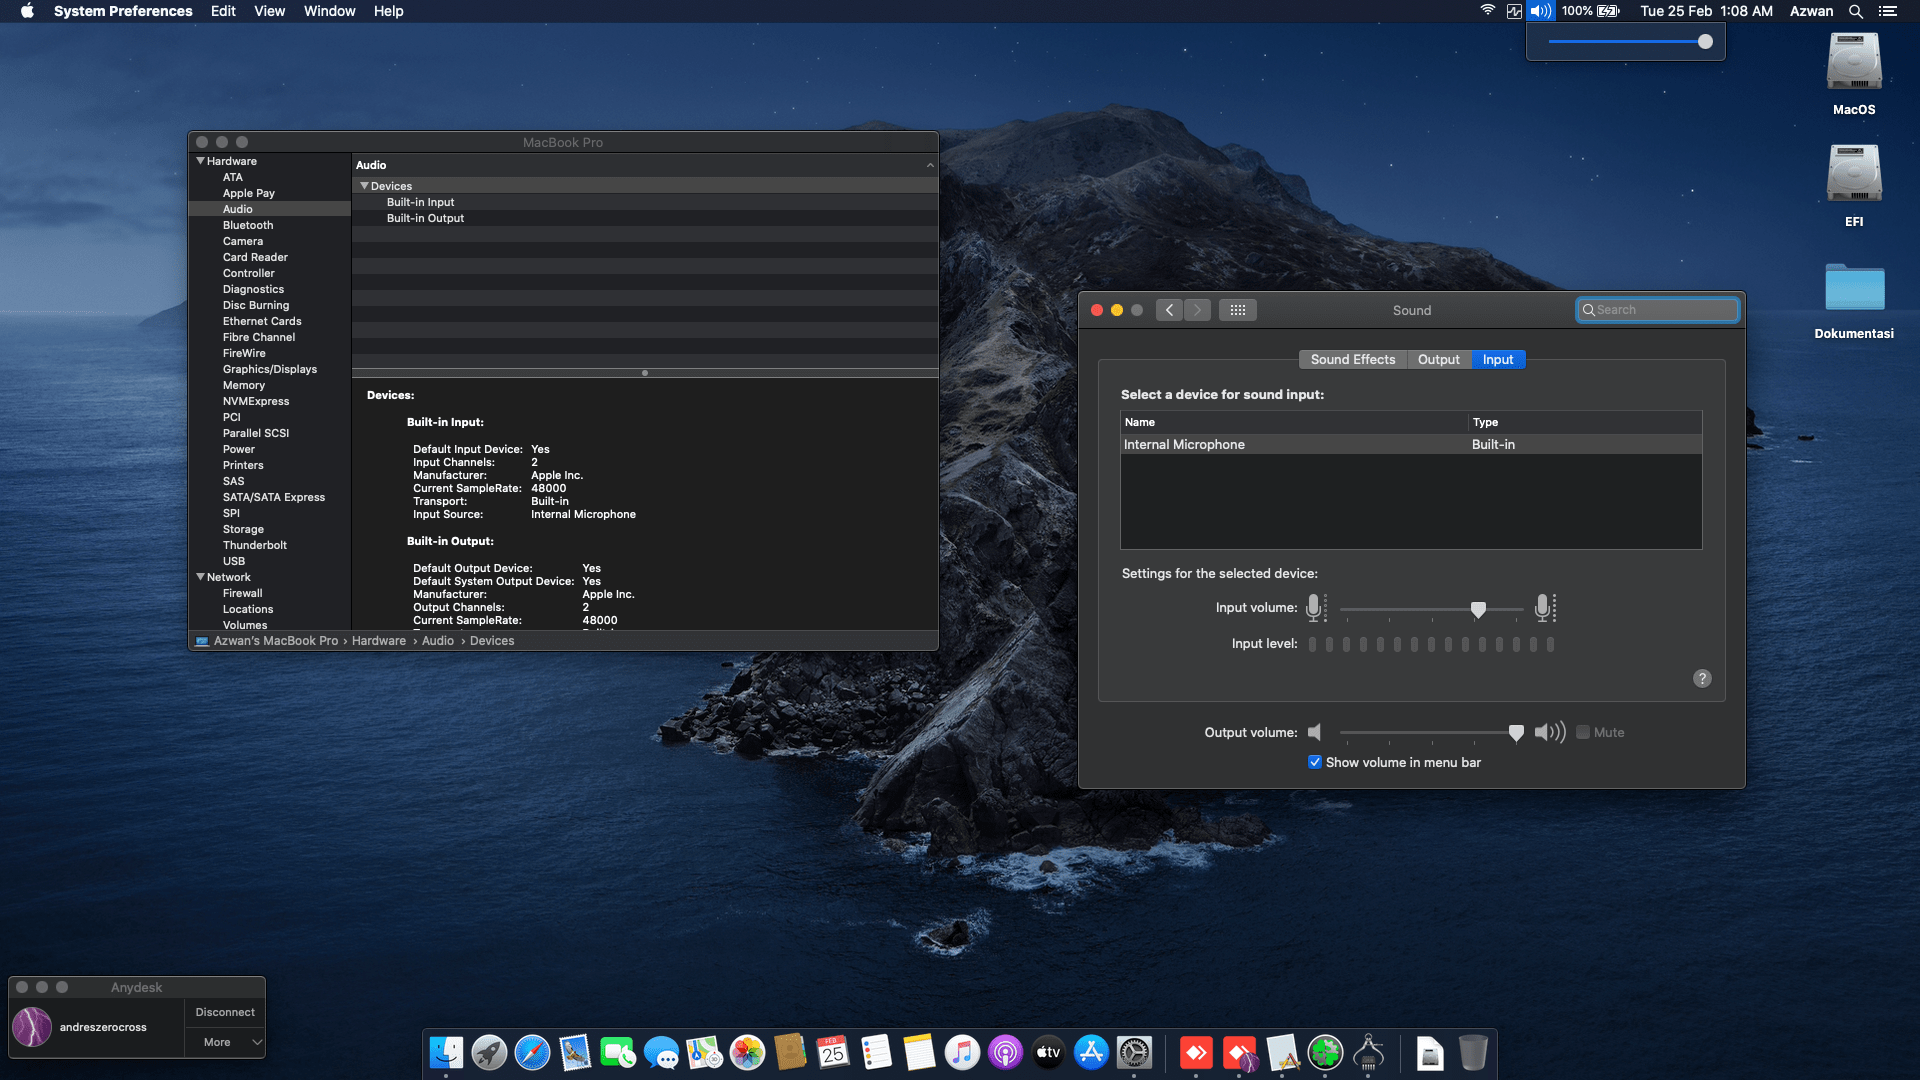Click the Wi-Fi icon in menu bar
Image resolution: width=1920 pixels, height=1080 pixels.
click(1488, 11)
